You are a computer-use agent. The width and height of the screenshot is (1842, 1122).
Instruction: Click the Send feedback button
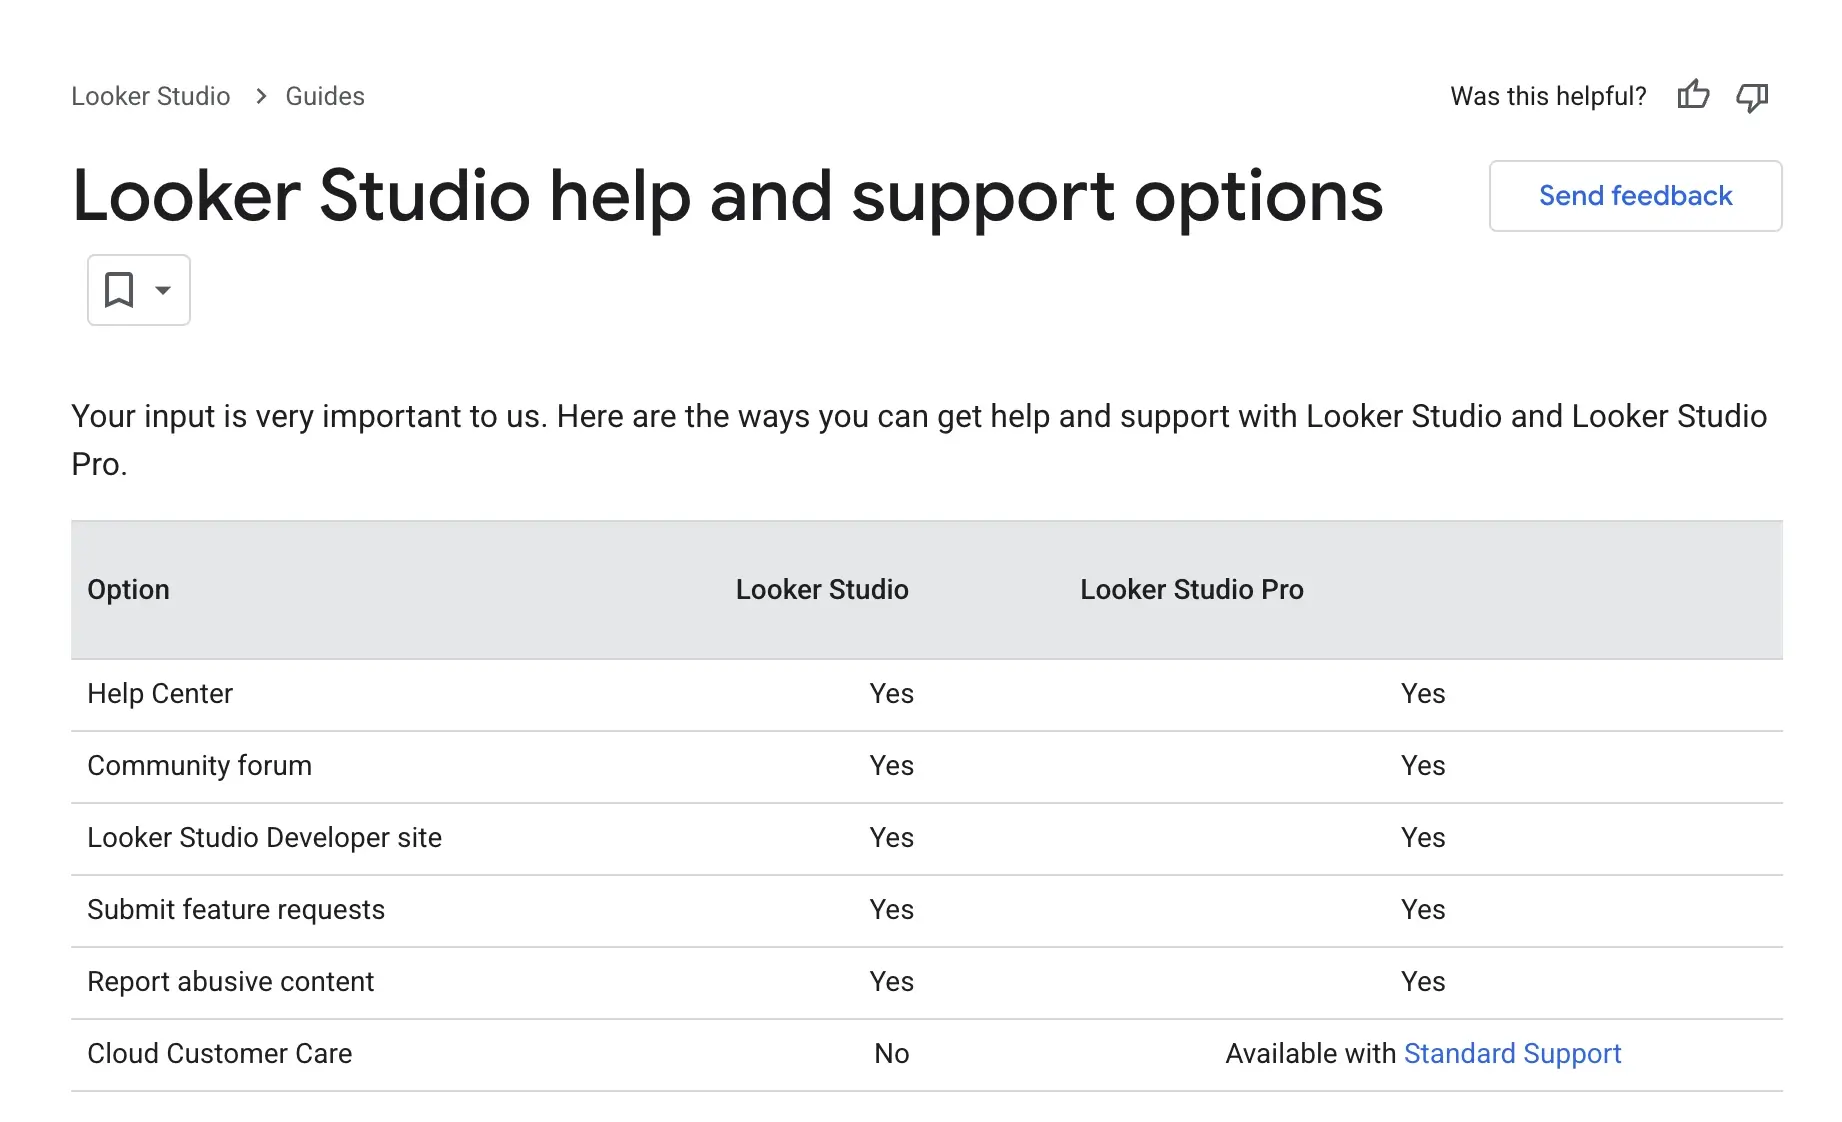point(1635,196)
